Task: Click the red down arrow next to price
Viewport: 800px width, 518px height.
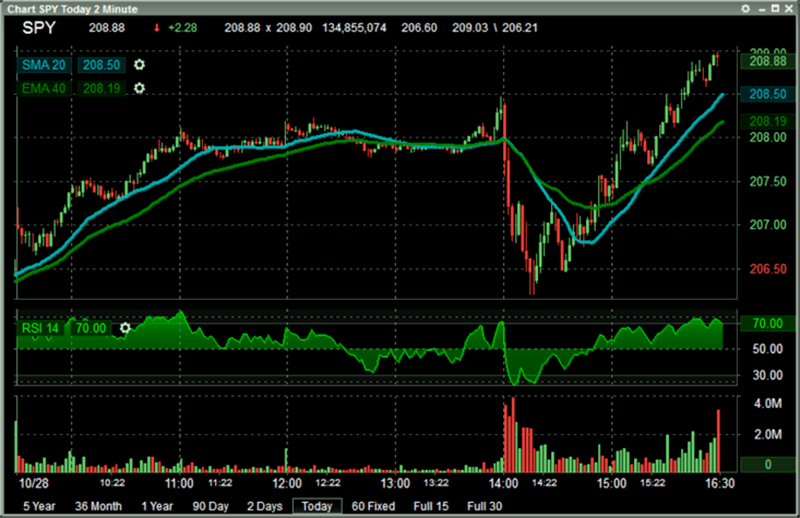Action: (x=157, y=28)
